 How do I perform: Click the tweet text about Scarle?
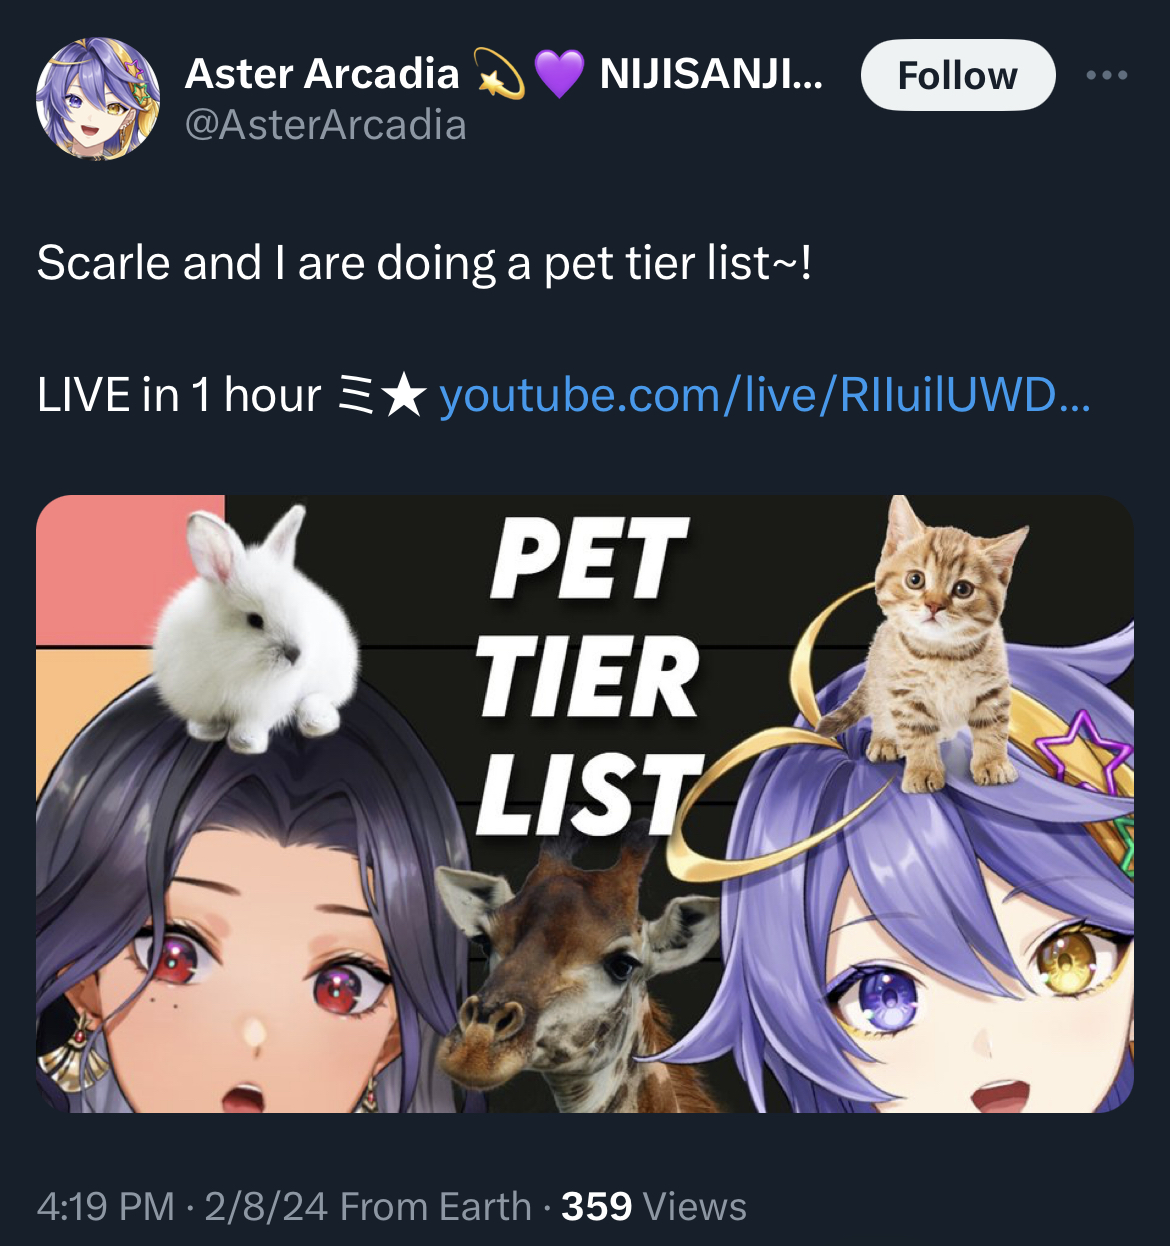[425, 264]
